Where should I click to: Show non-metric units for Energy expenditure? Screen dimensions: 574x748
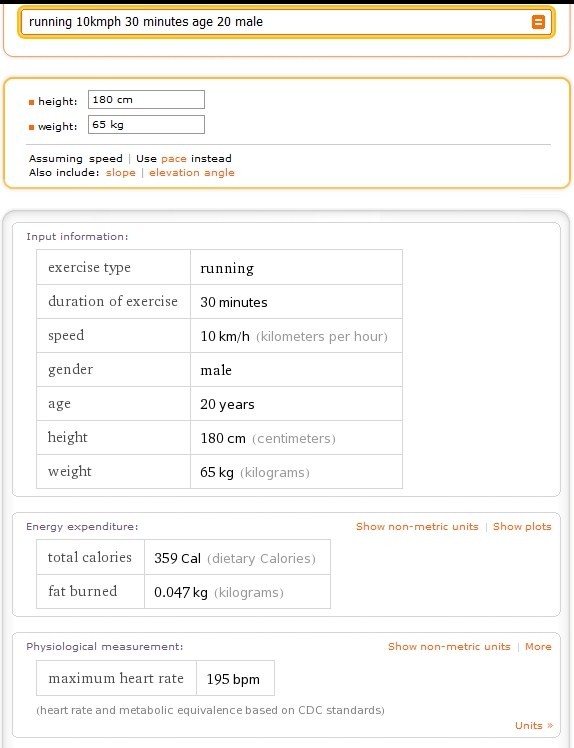(417, 526)
